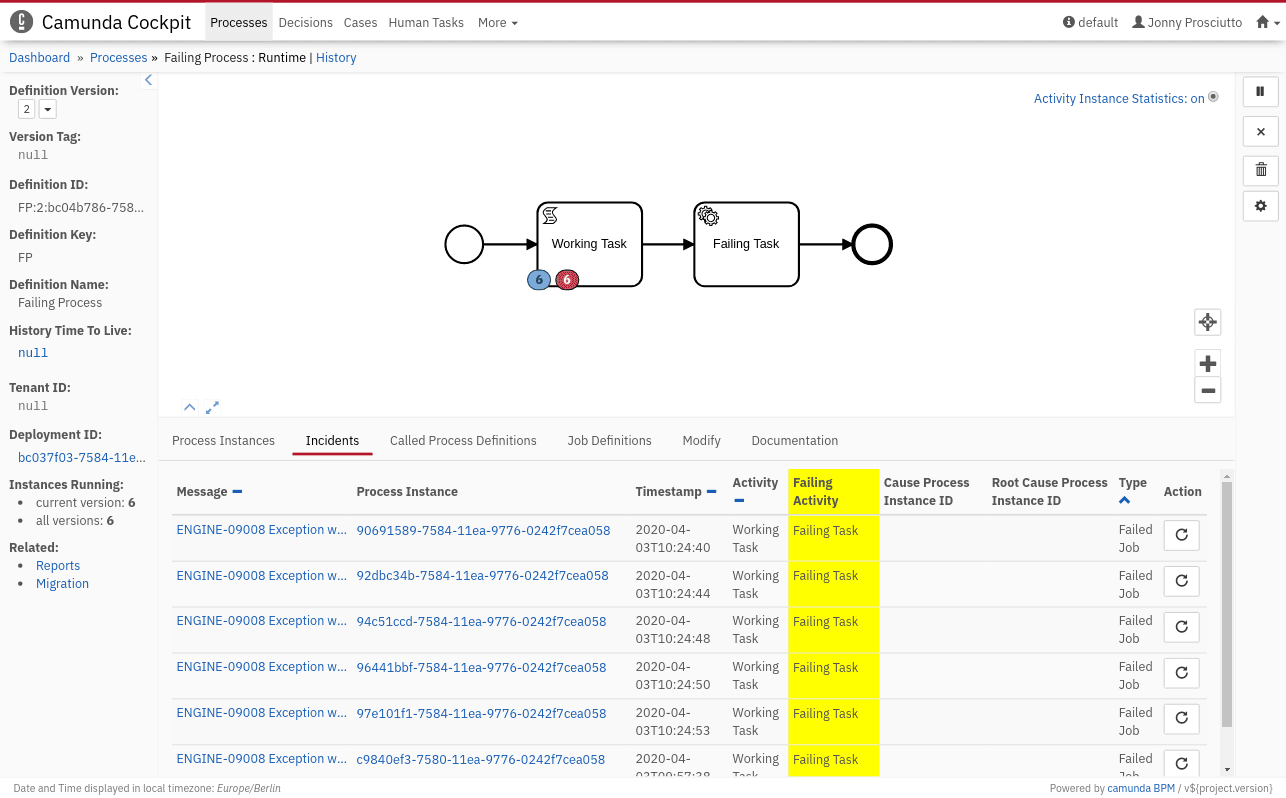Open the More navigation dropdown

(497, 22)
